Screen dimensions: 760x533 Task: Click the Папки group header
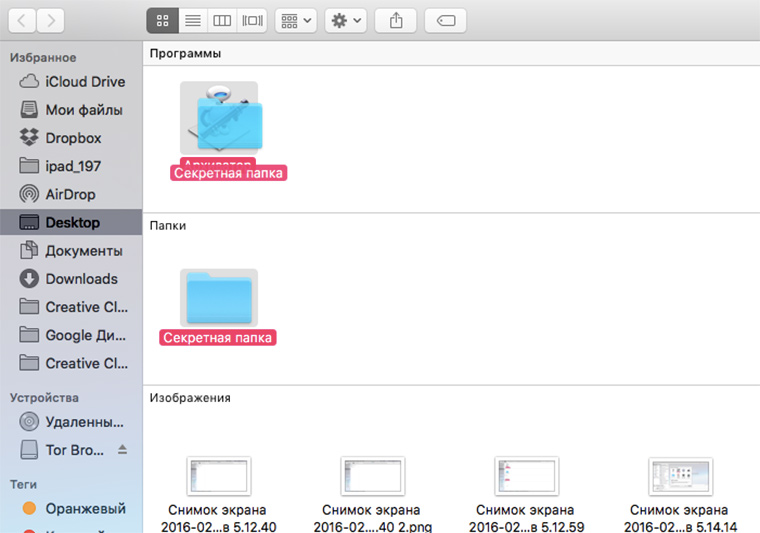168,226
